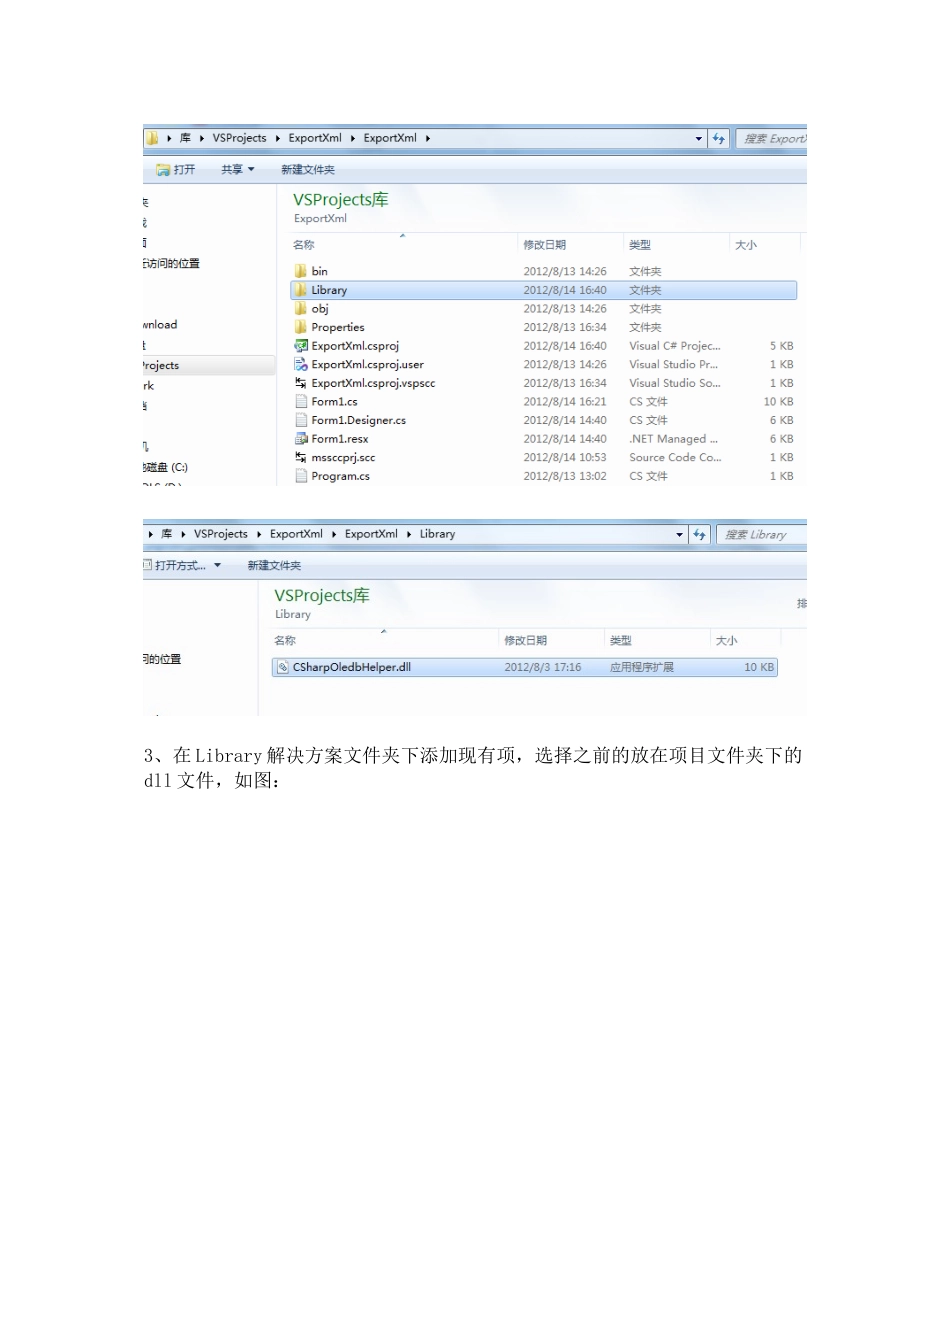The width and height of the screenshot is (950, 1344).
Task: Click 应用程序扩展 type cell of dll row
Action: click(642, 667)
